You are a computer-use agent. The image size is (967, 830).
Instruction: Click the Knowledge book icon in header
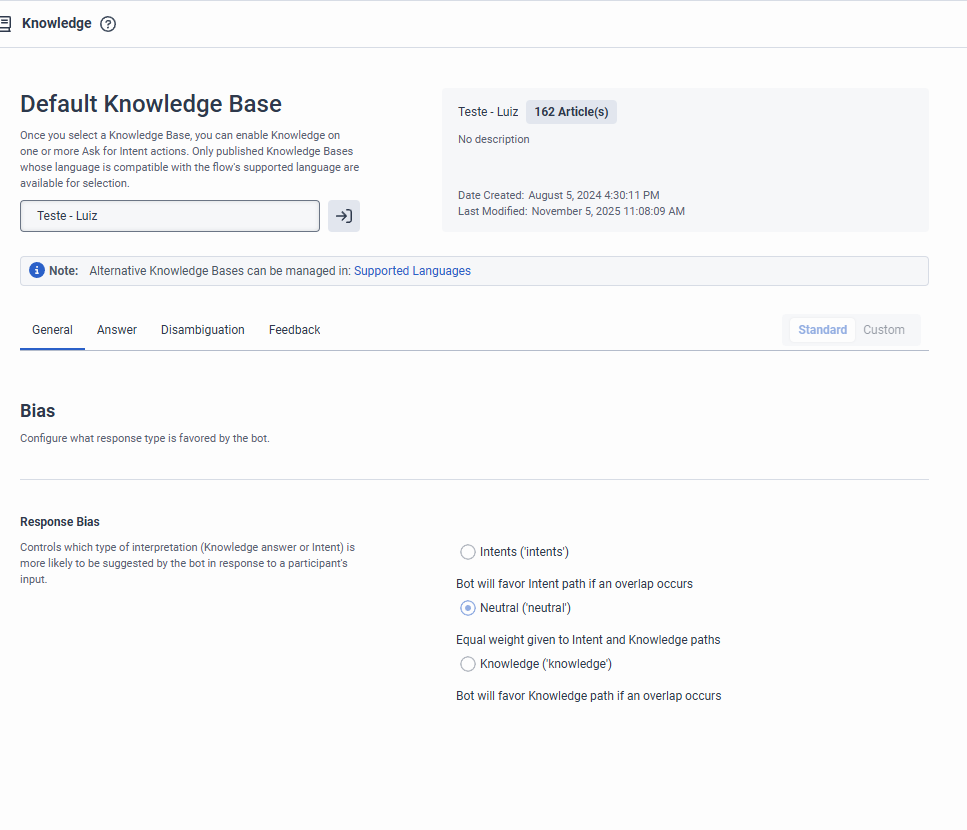[x=5, y=24]
